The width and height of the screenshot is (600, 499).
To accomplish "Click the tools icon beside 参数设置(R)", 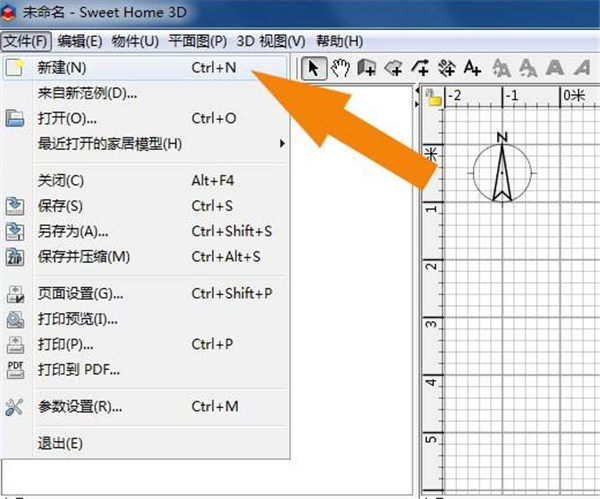I will coord(15,407).
